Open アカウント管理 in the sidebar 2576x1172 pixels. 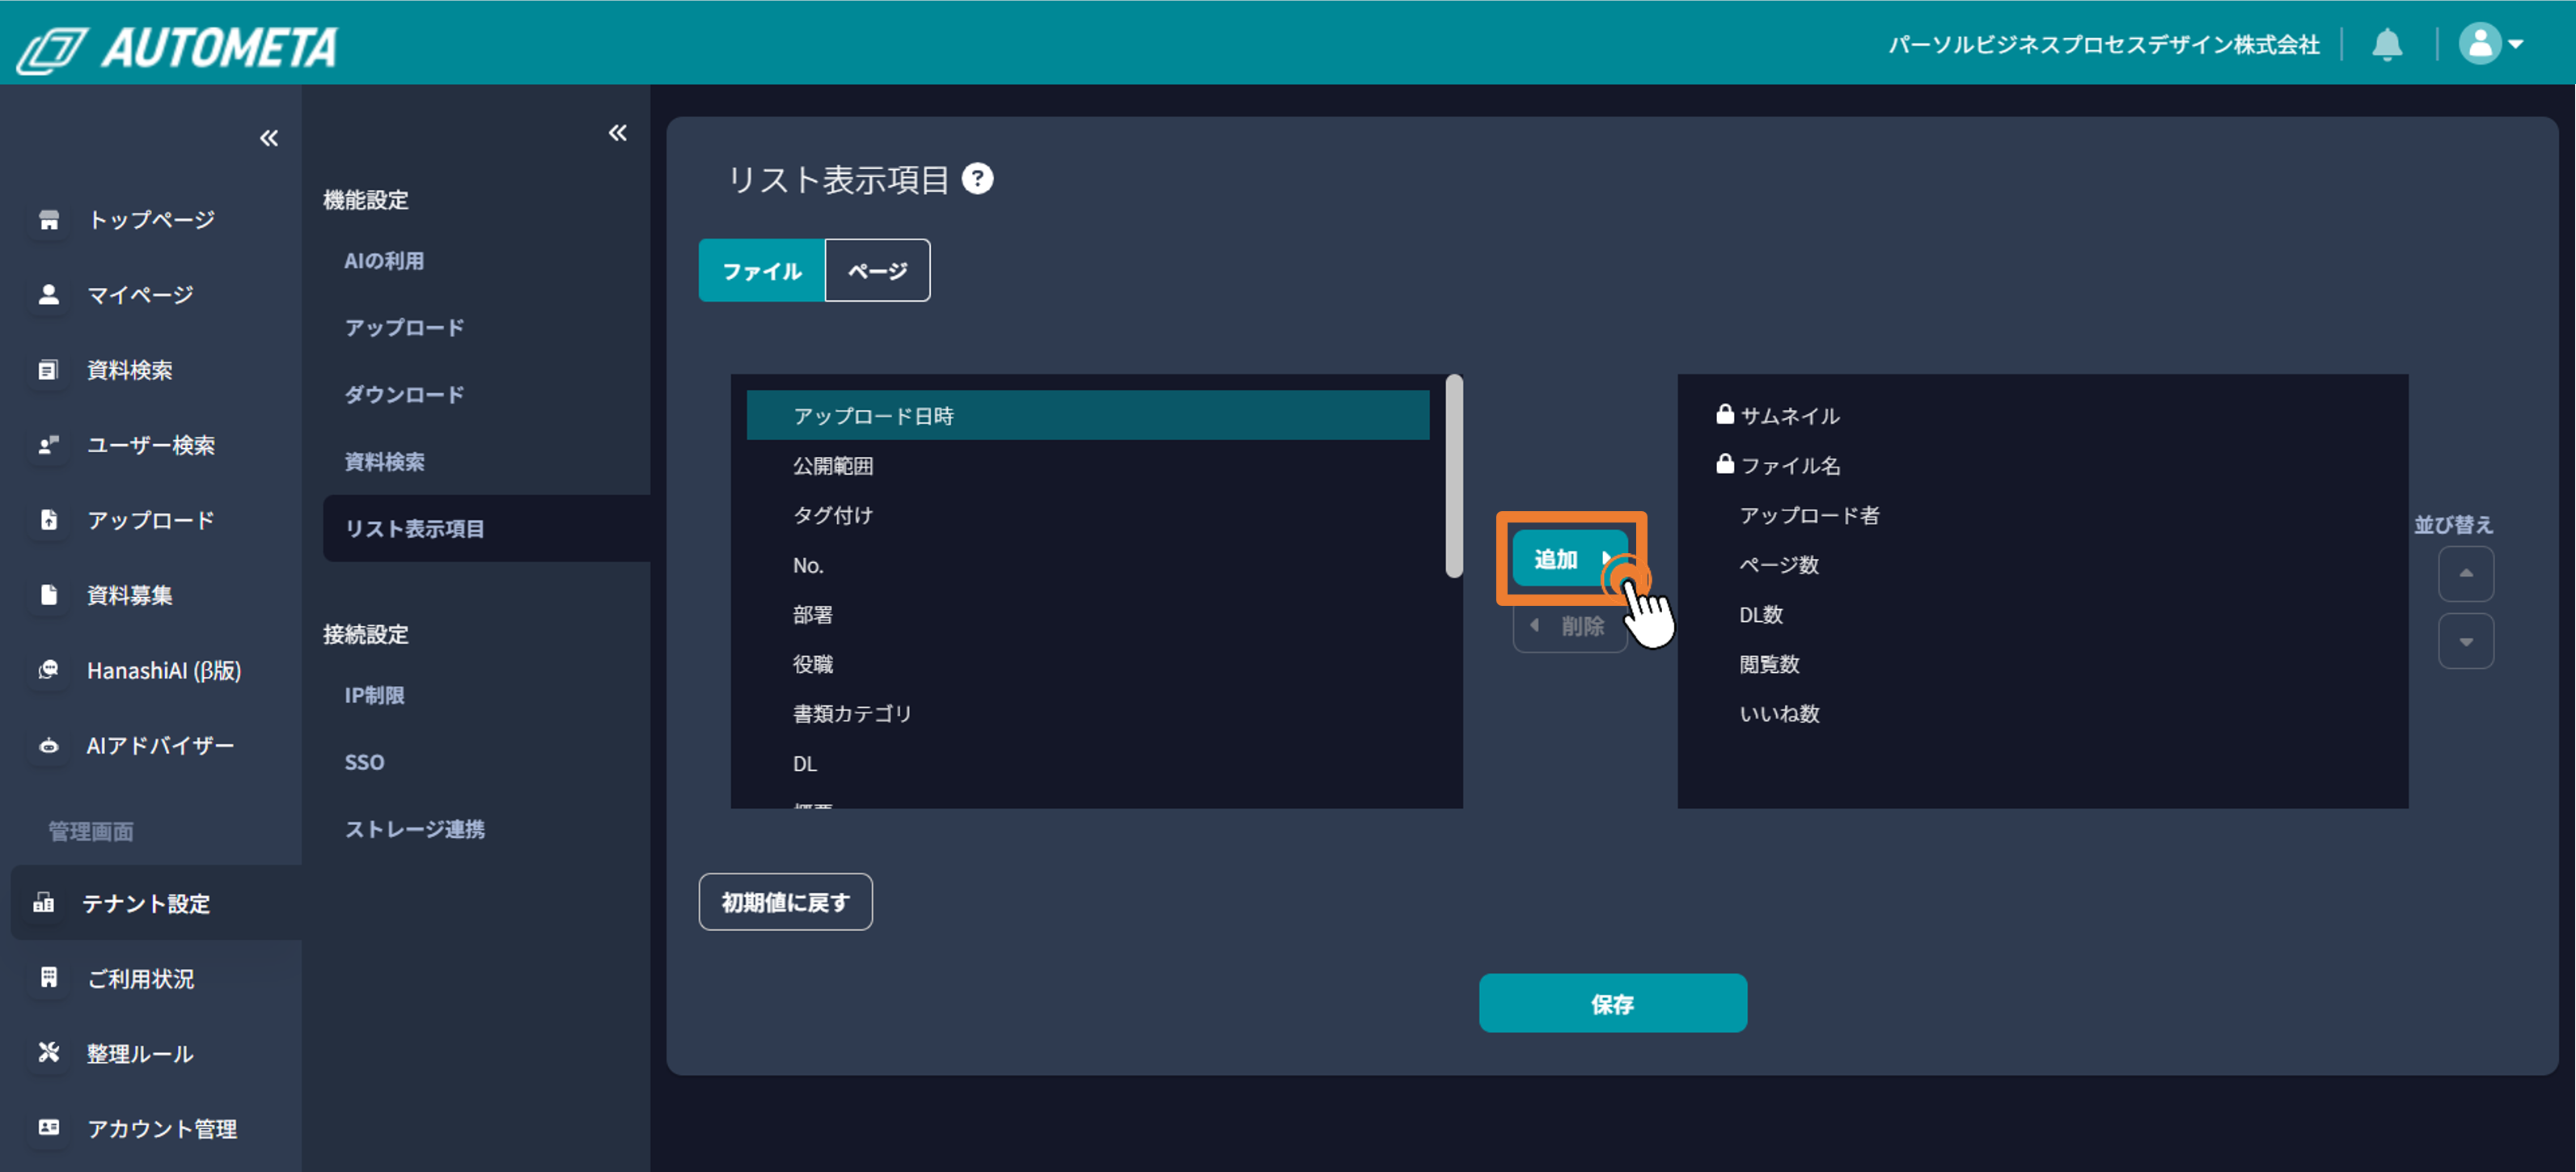click(x=162, y=1128)
